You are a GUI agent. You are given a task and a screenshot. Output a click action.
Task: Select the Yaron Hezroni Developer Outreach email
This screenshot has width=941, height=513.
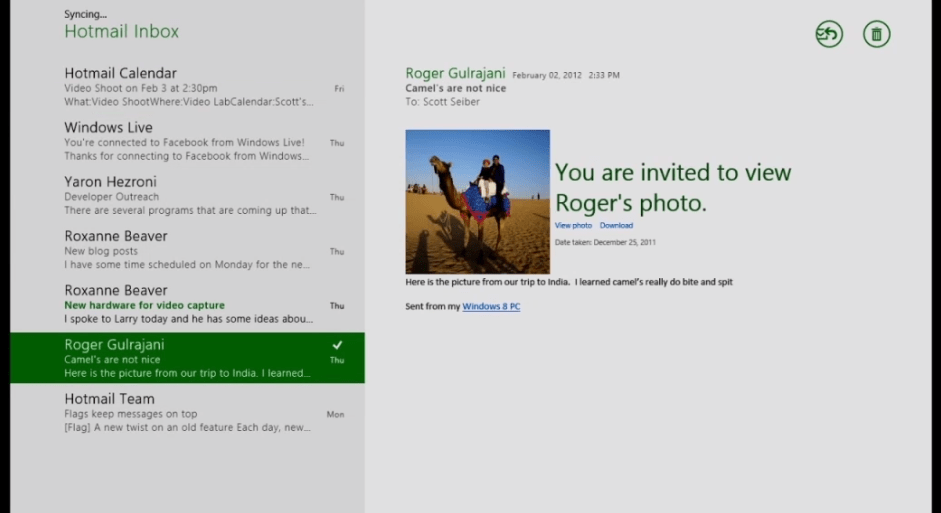click(x=187, y=196)
